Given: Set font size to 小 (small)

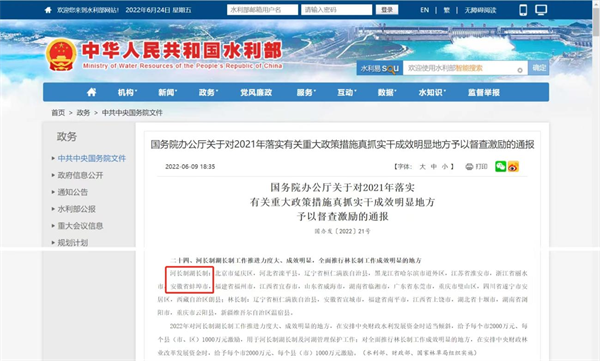Looking at the screenshot, I should tap(445, 167).
